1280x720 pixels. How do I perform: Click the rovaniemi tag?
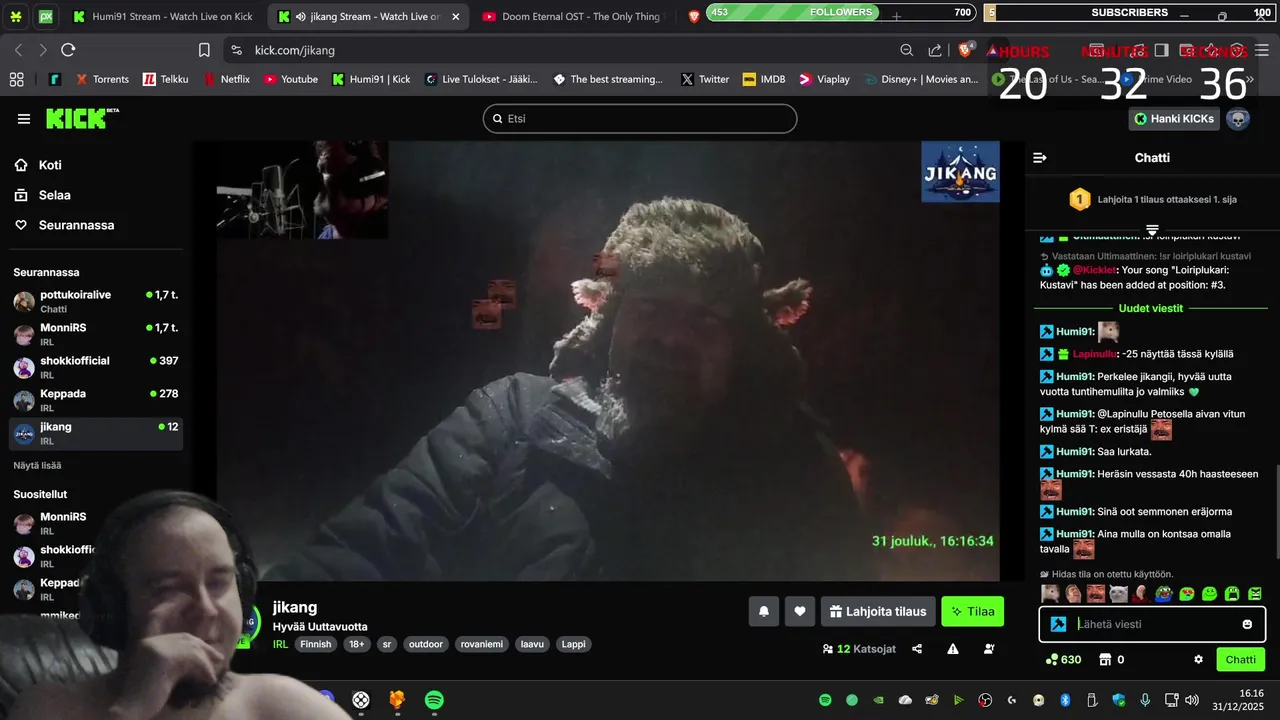click(x=482, y=644)
